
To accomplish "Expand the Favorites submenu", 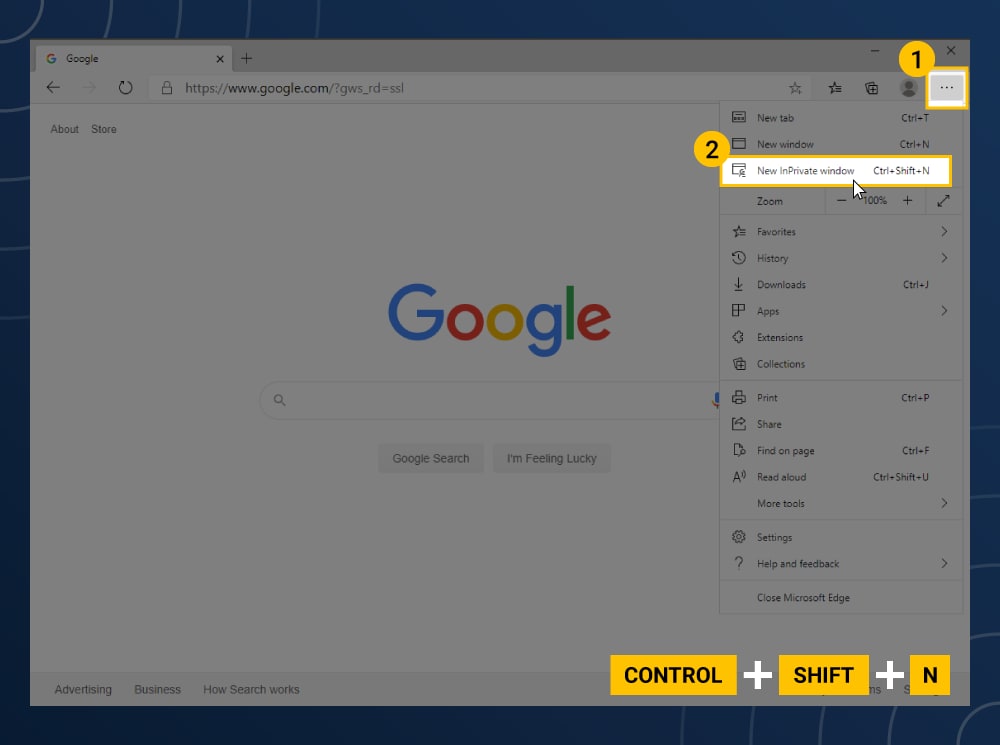I will (x=841, y=232).
